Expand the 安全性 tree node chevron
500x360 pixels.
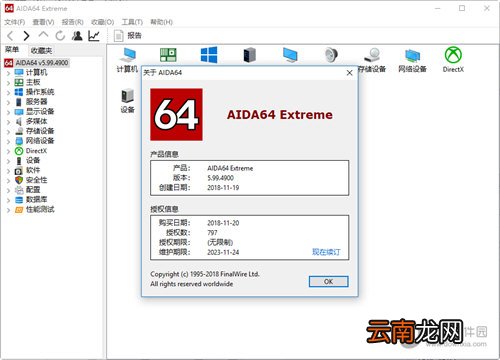click(x=8, y=181)
